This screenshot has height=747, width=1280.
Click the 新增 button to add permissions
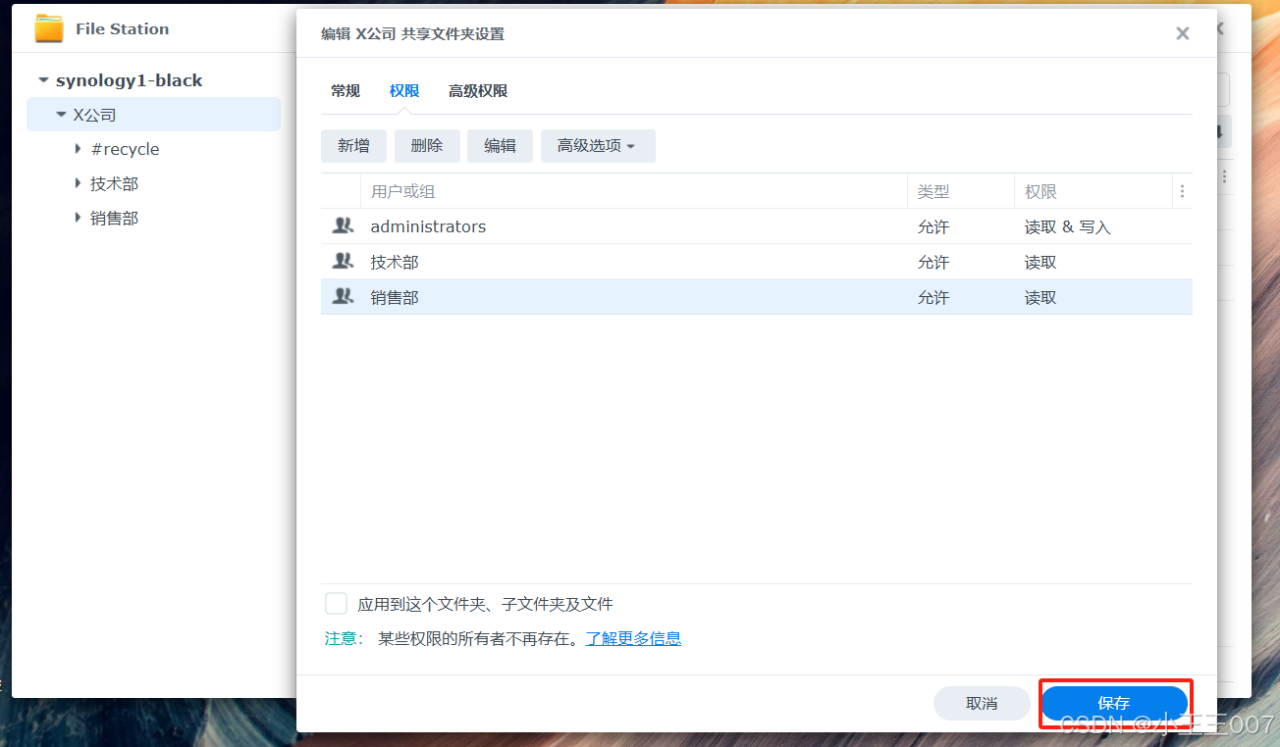click(353, 145)
